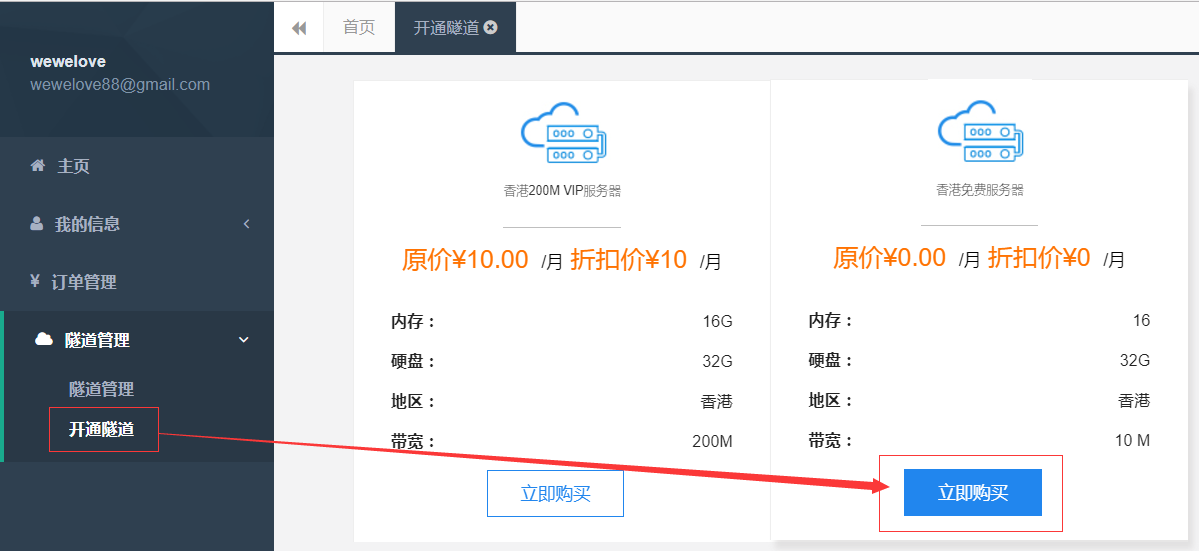
Task: Click 立即购买 for the VIP server
Action: 555,493
